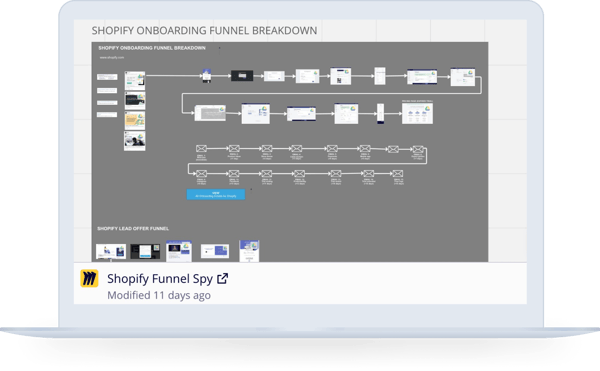Select the email envelope icon that has no caption

pos(393,149)
